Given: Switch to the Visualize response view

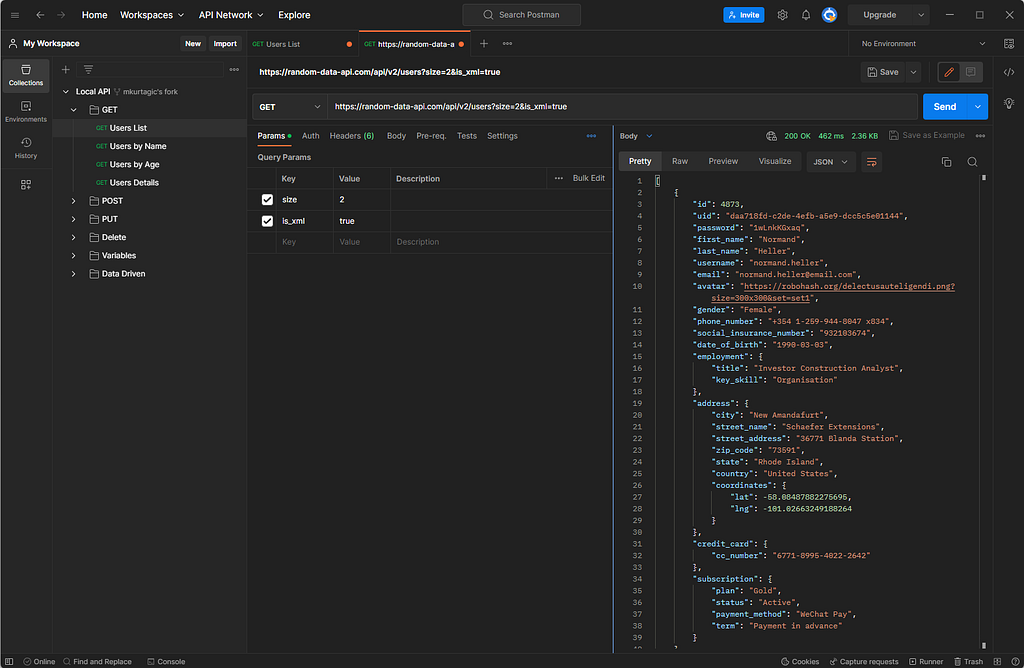Looking at the screenshot, I should [x=775, y=161].
